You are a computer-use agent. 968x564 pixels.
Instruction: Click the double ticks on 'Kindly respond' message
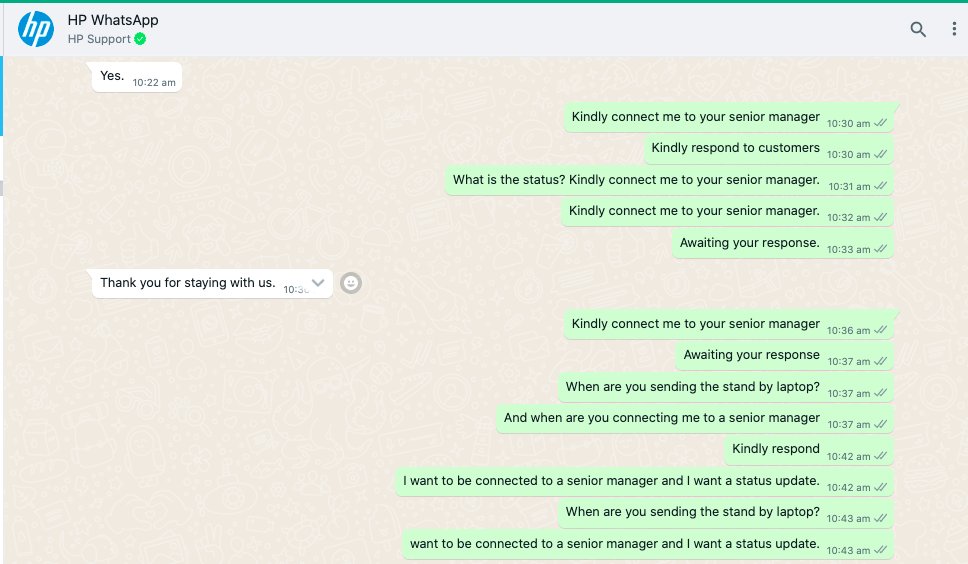(x=881, y=456)
